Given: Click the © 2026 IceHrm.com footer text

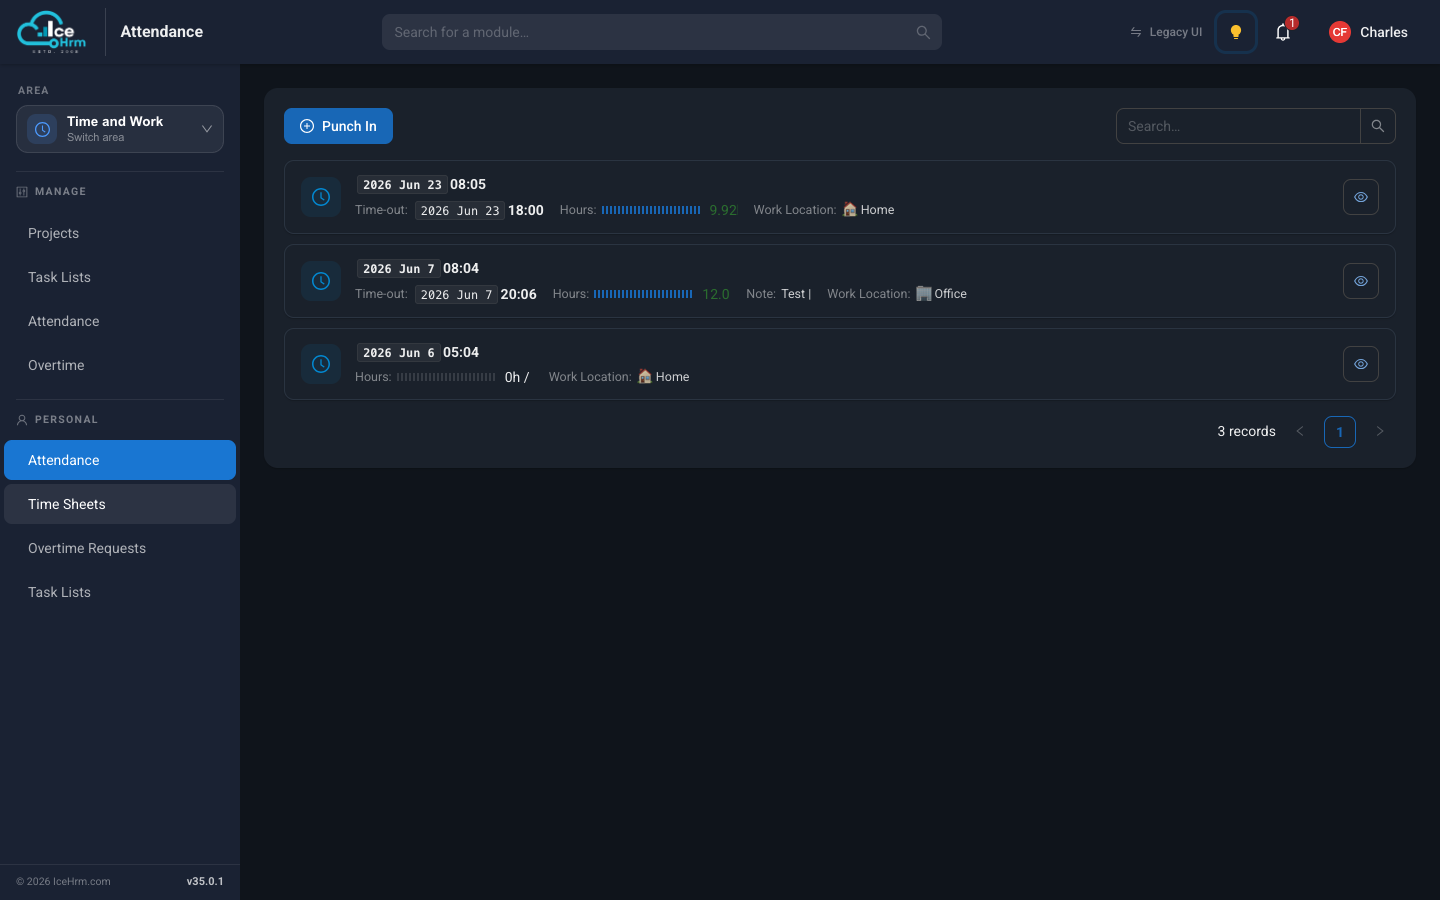Looking at the screenshot, I should tap(63, 881).
